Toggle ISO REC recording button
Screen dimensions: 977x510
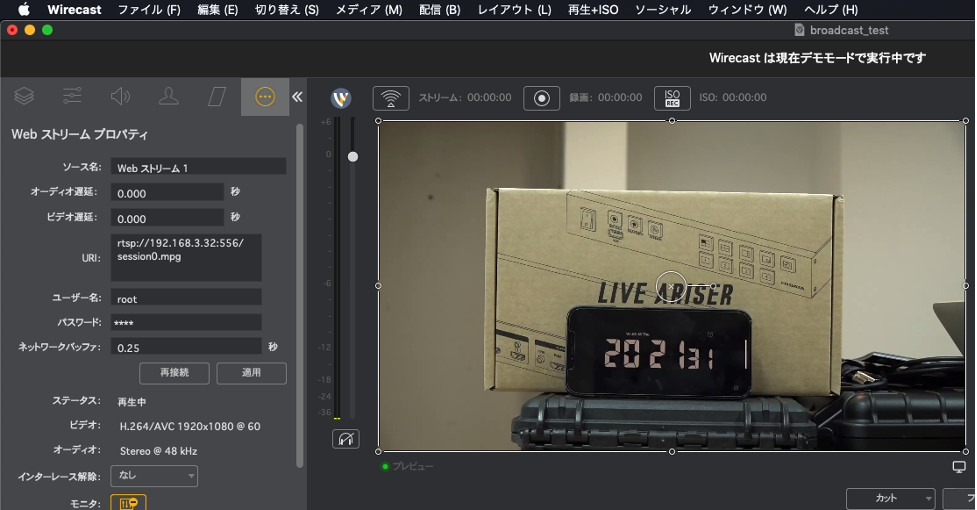coord(672,98)
